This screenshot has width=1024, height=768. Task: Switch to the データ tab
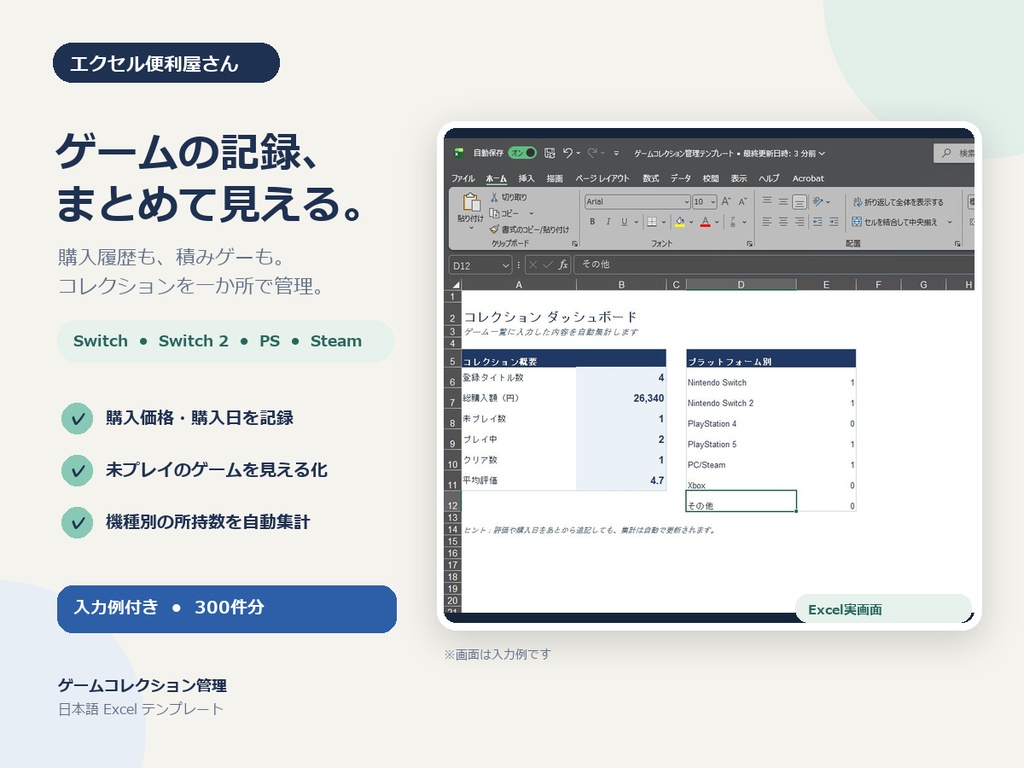coord(680,178)
